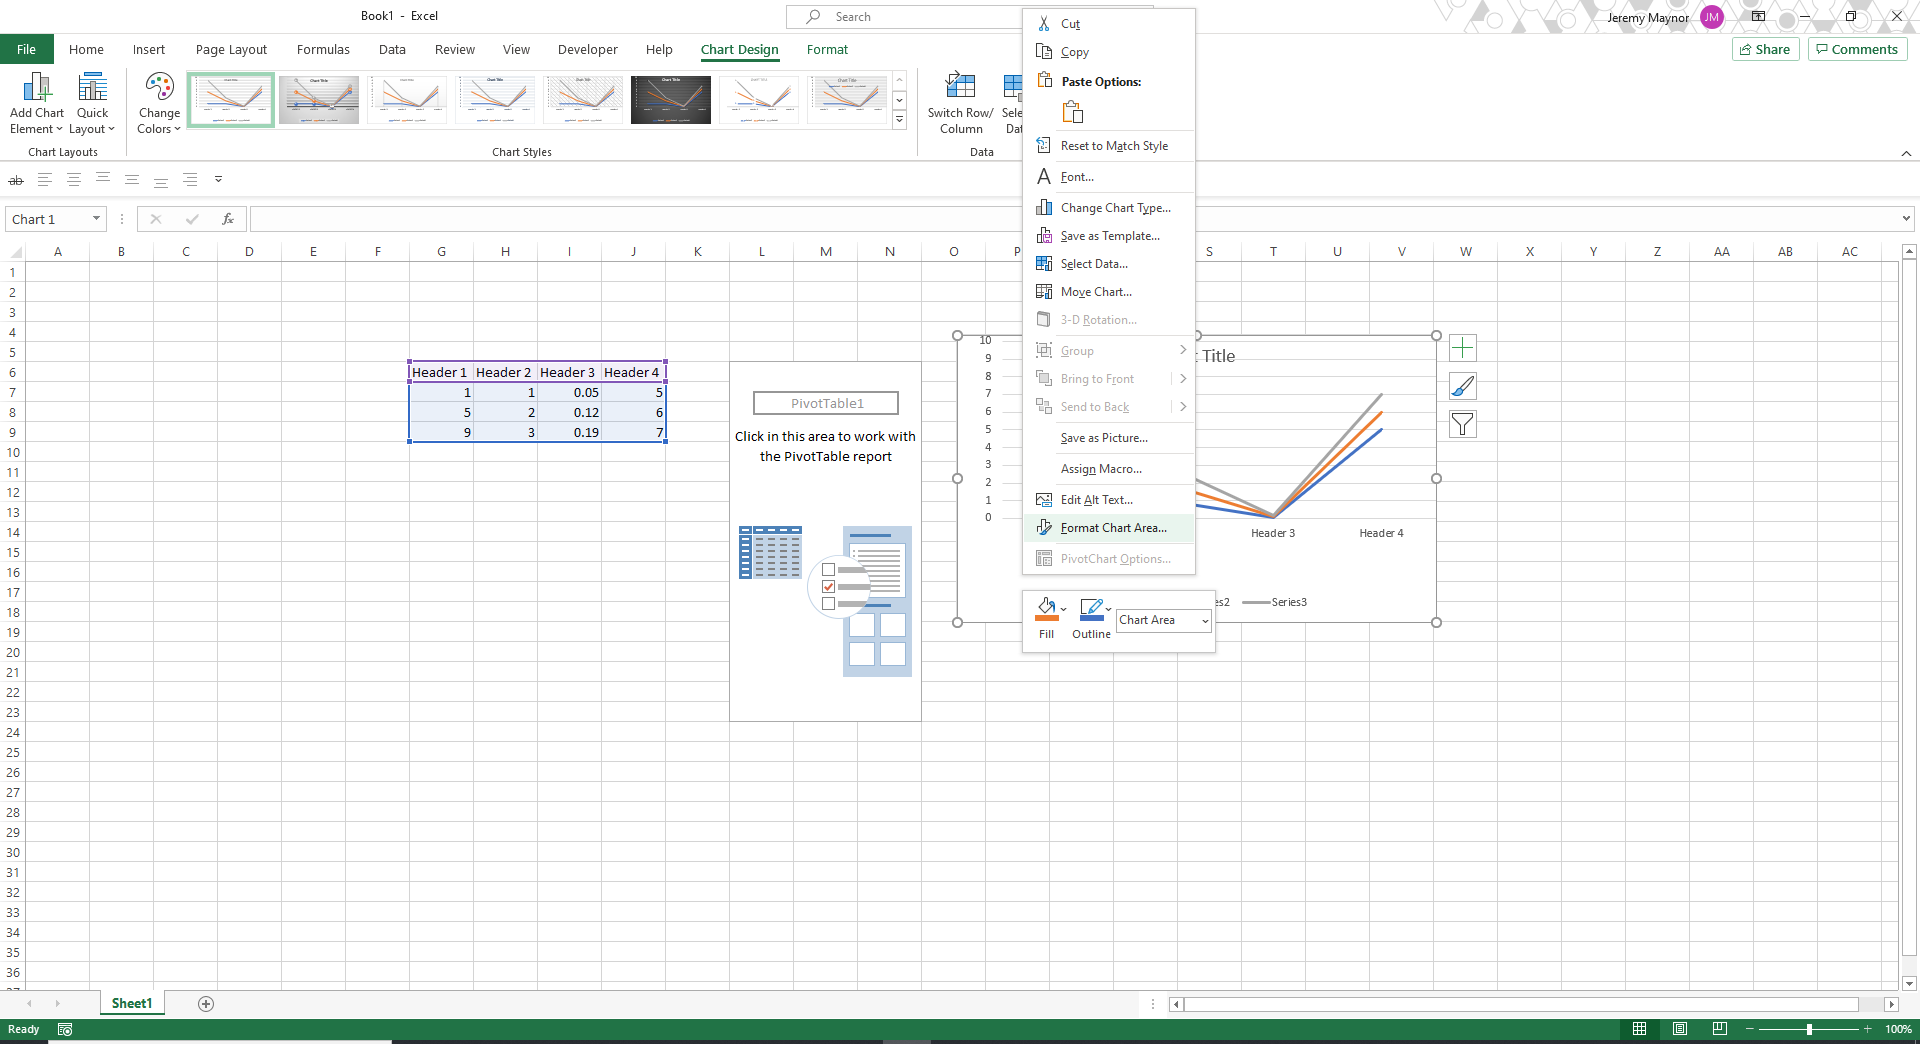This screenshot has height=1044, width=1920.
Task: Click the paste clipboard icon under Paste Options
Action: 1073,112
